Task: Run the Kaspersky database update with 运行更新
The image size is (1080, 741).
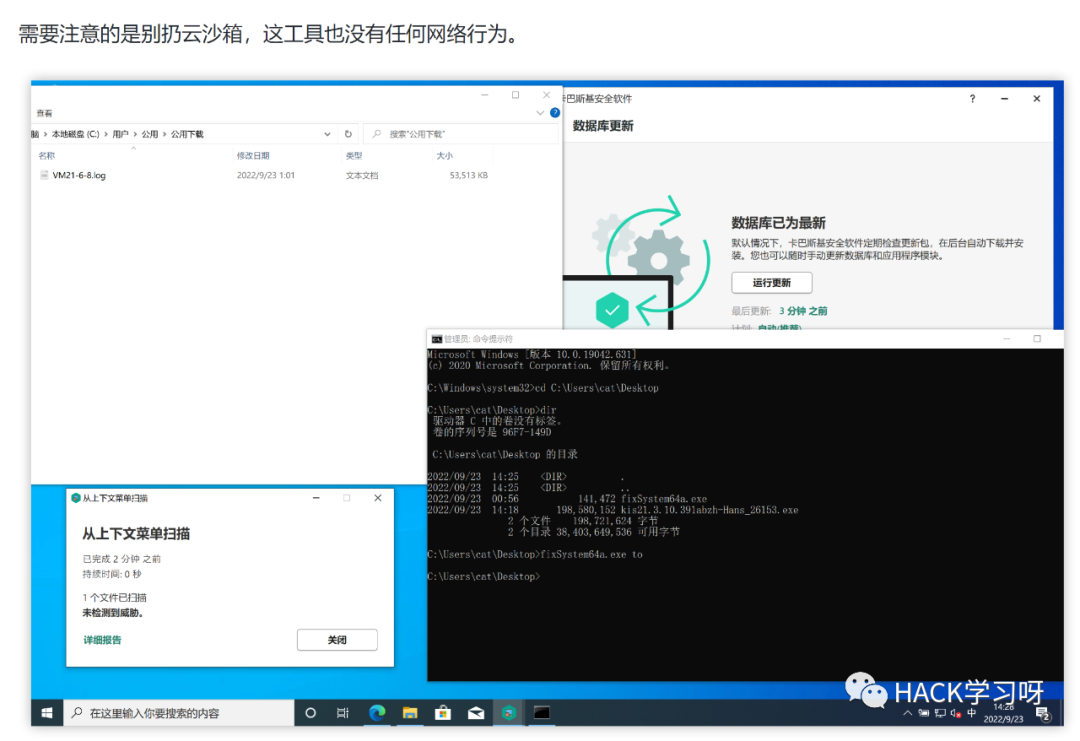Action: point(771,282)
